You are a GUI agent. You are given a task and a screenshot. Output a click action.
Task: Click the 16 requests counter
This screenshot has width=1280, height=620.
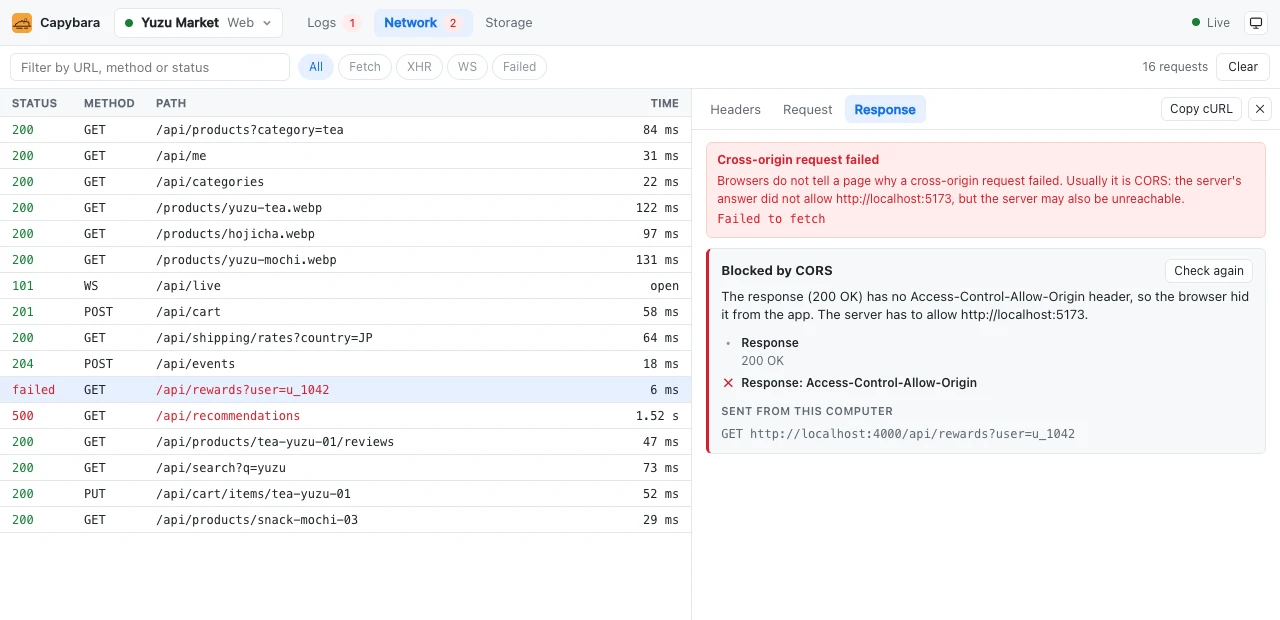click(x=1175, y=67)
